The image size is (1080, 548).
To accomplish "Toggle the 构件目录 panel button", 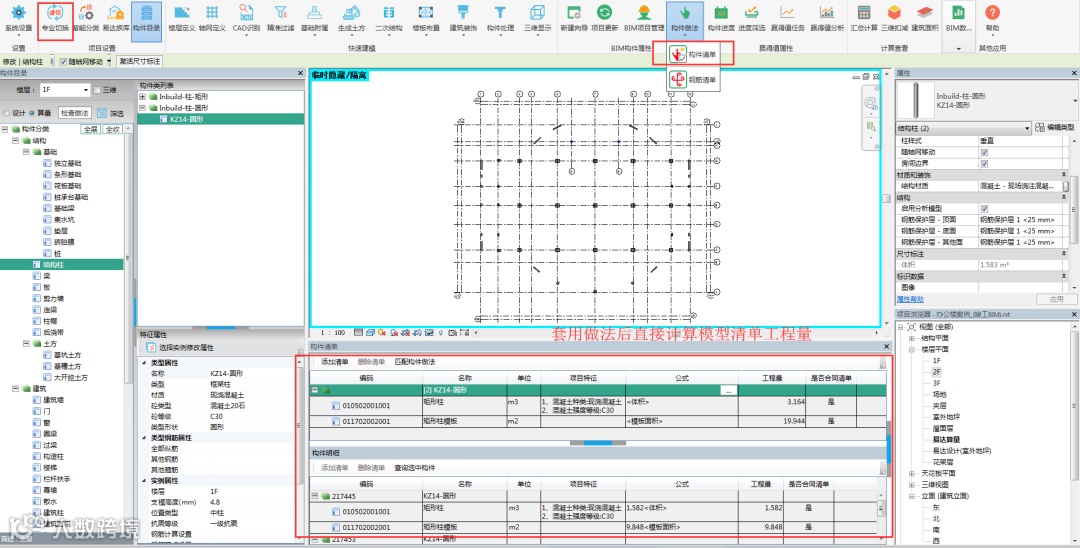I will [146, 19].
